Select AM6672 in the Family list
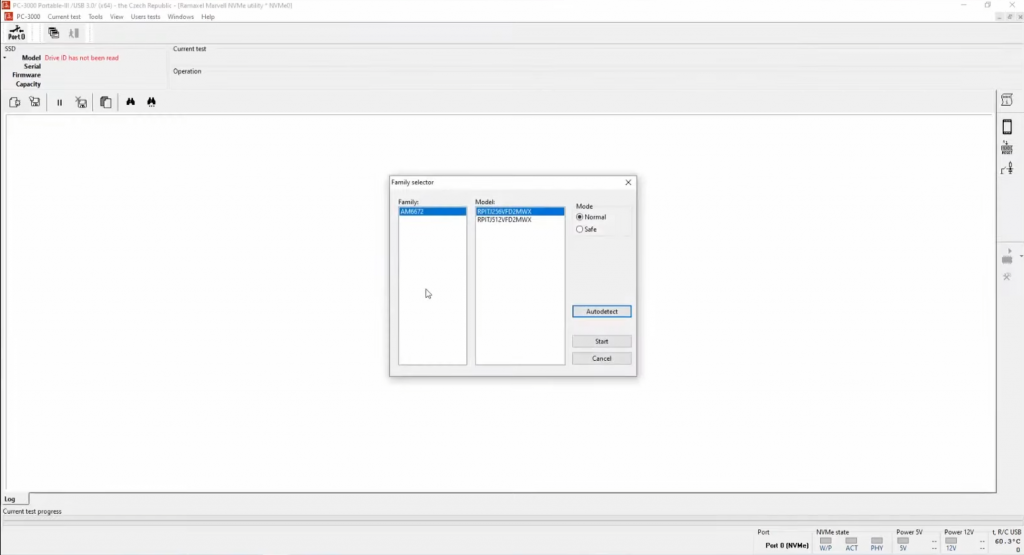 click(x=413, y=212)
